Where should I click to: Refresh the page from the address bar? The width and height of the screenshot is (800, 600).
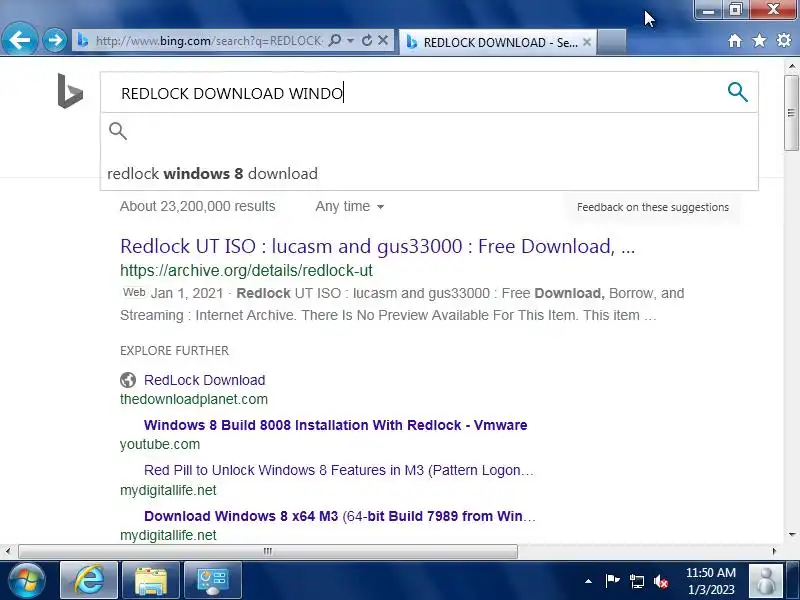(x=366, y=40)
